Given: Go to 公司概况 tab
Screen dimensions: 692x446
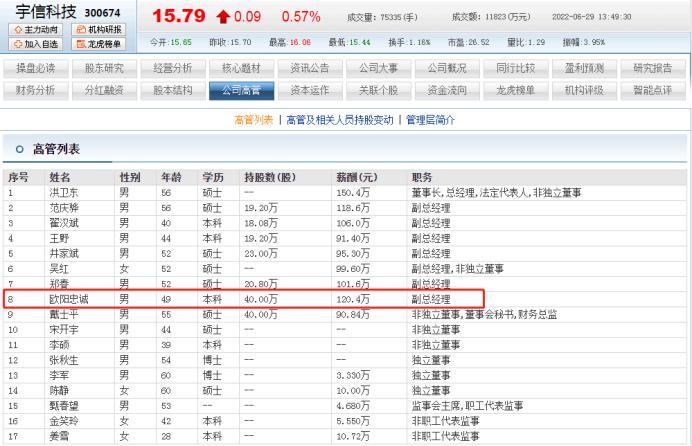Looking at the screenshot, I should click(x=447, y=68).
